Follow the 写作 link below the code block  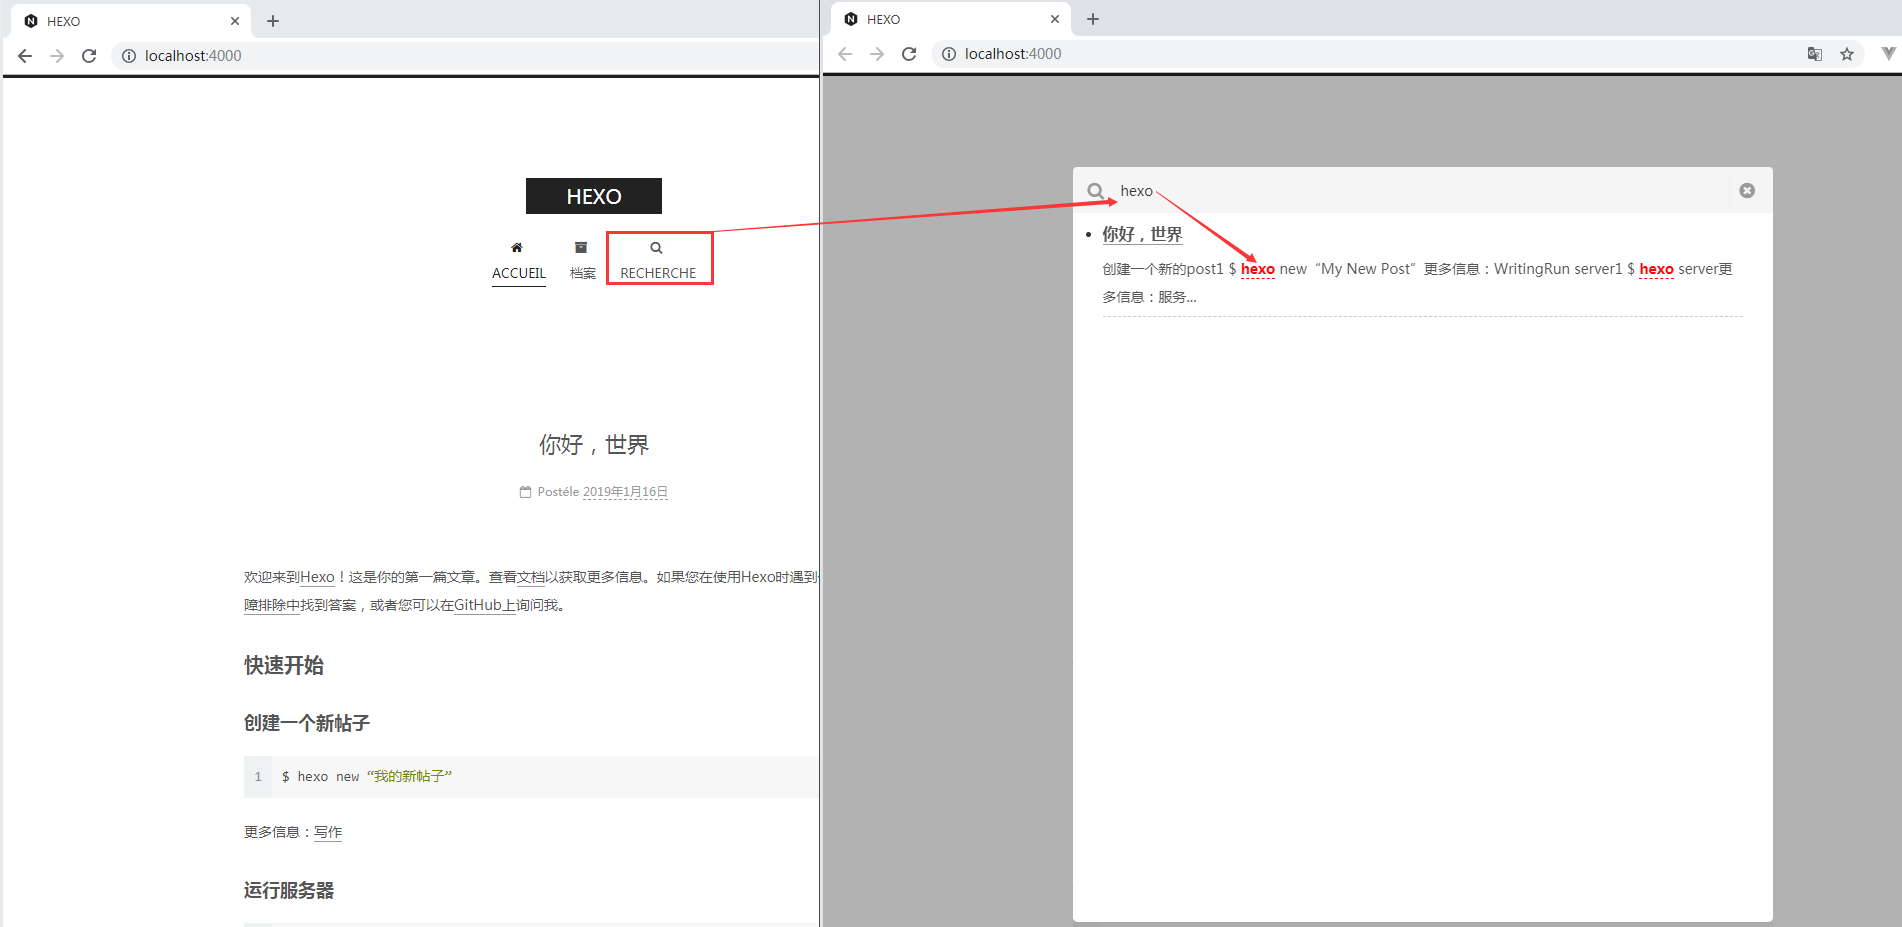coord(327,832)
